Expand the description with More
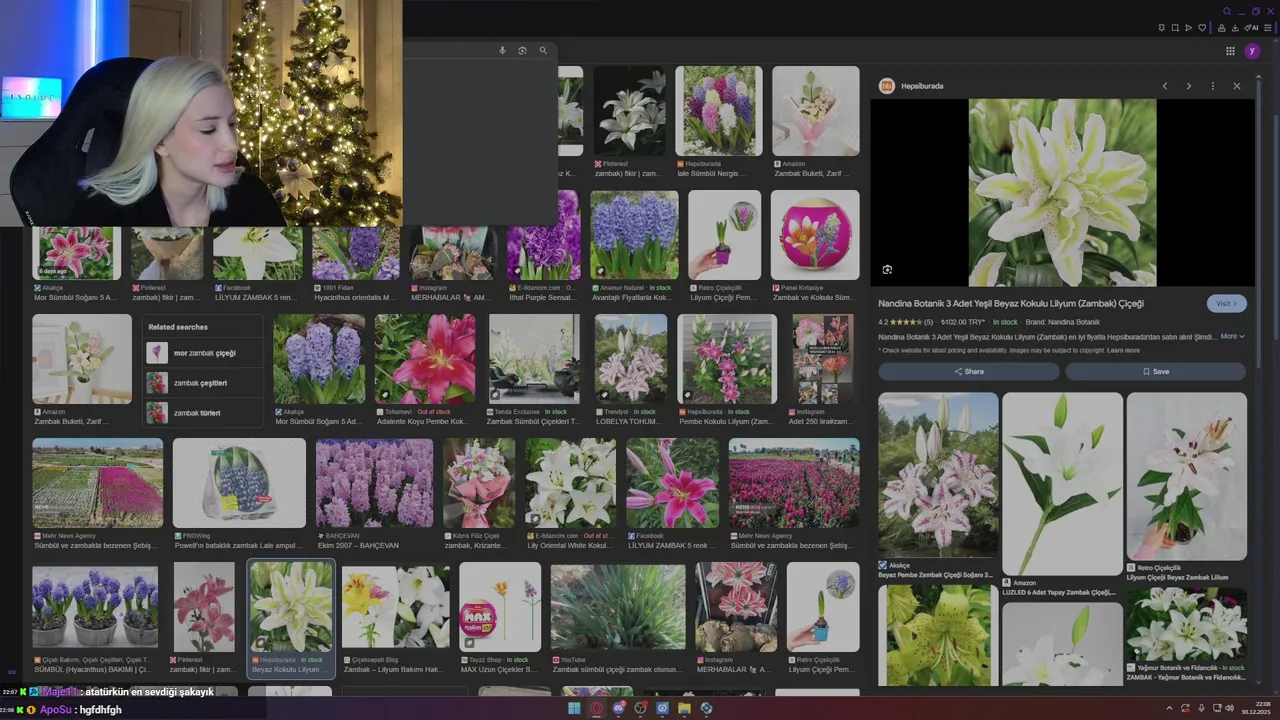This screenshot has width=1280, height=720. (x=1233, y=337)
